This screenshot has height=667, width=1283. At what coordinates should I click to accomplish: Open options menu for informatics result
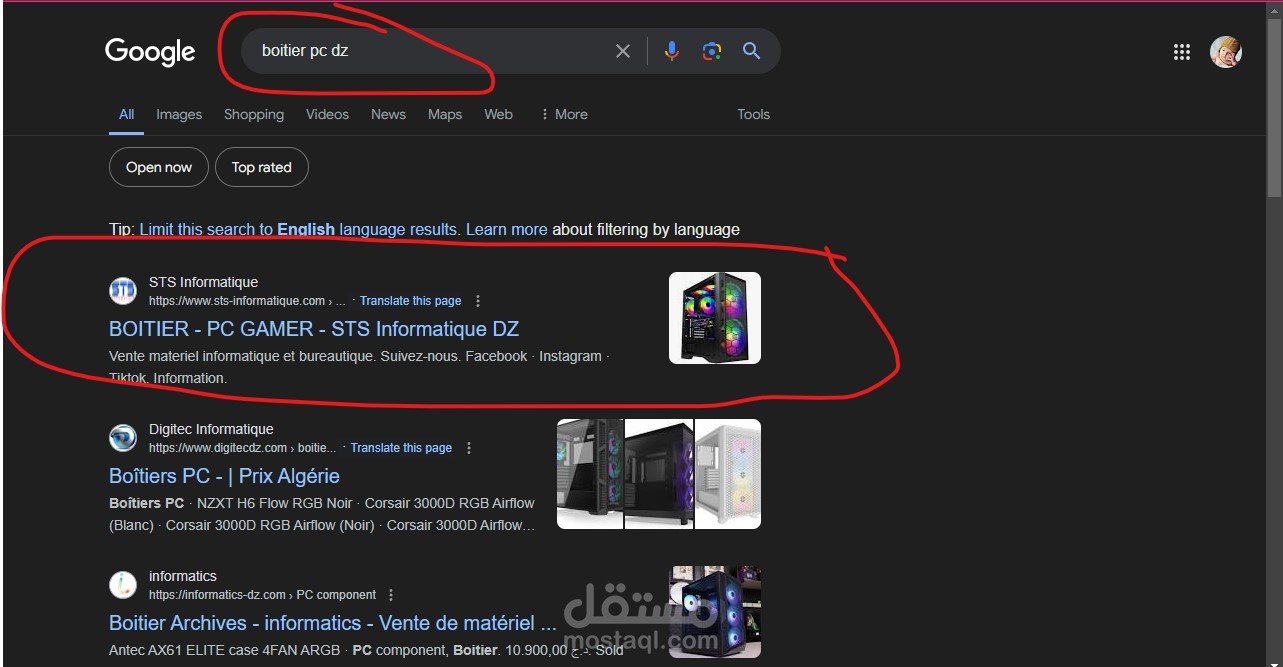391,595
